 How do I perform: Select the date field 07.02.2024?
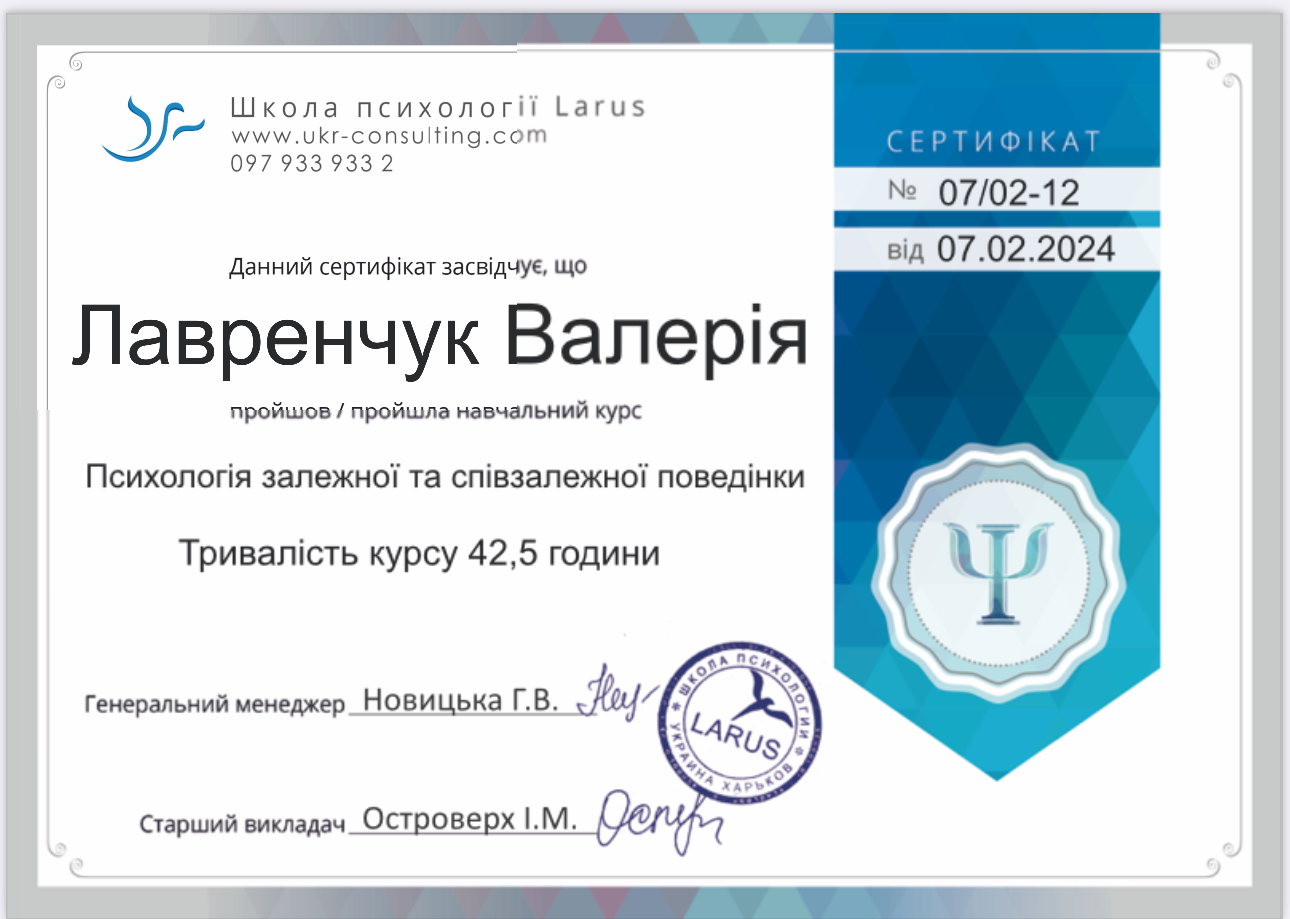pos(1025,248)
